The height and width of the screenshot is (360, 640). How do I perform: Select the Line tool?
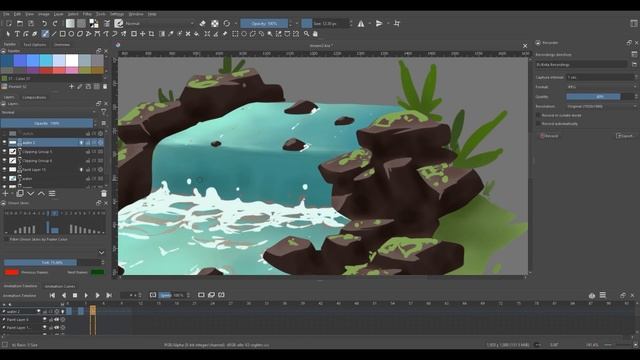pyautogui.click(x=53, y=34)
